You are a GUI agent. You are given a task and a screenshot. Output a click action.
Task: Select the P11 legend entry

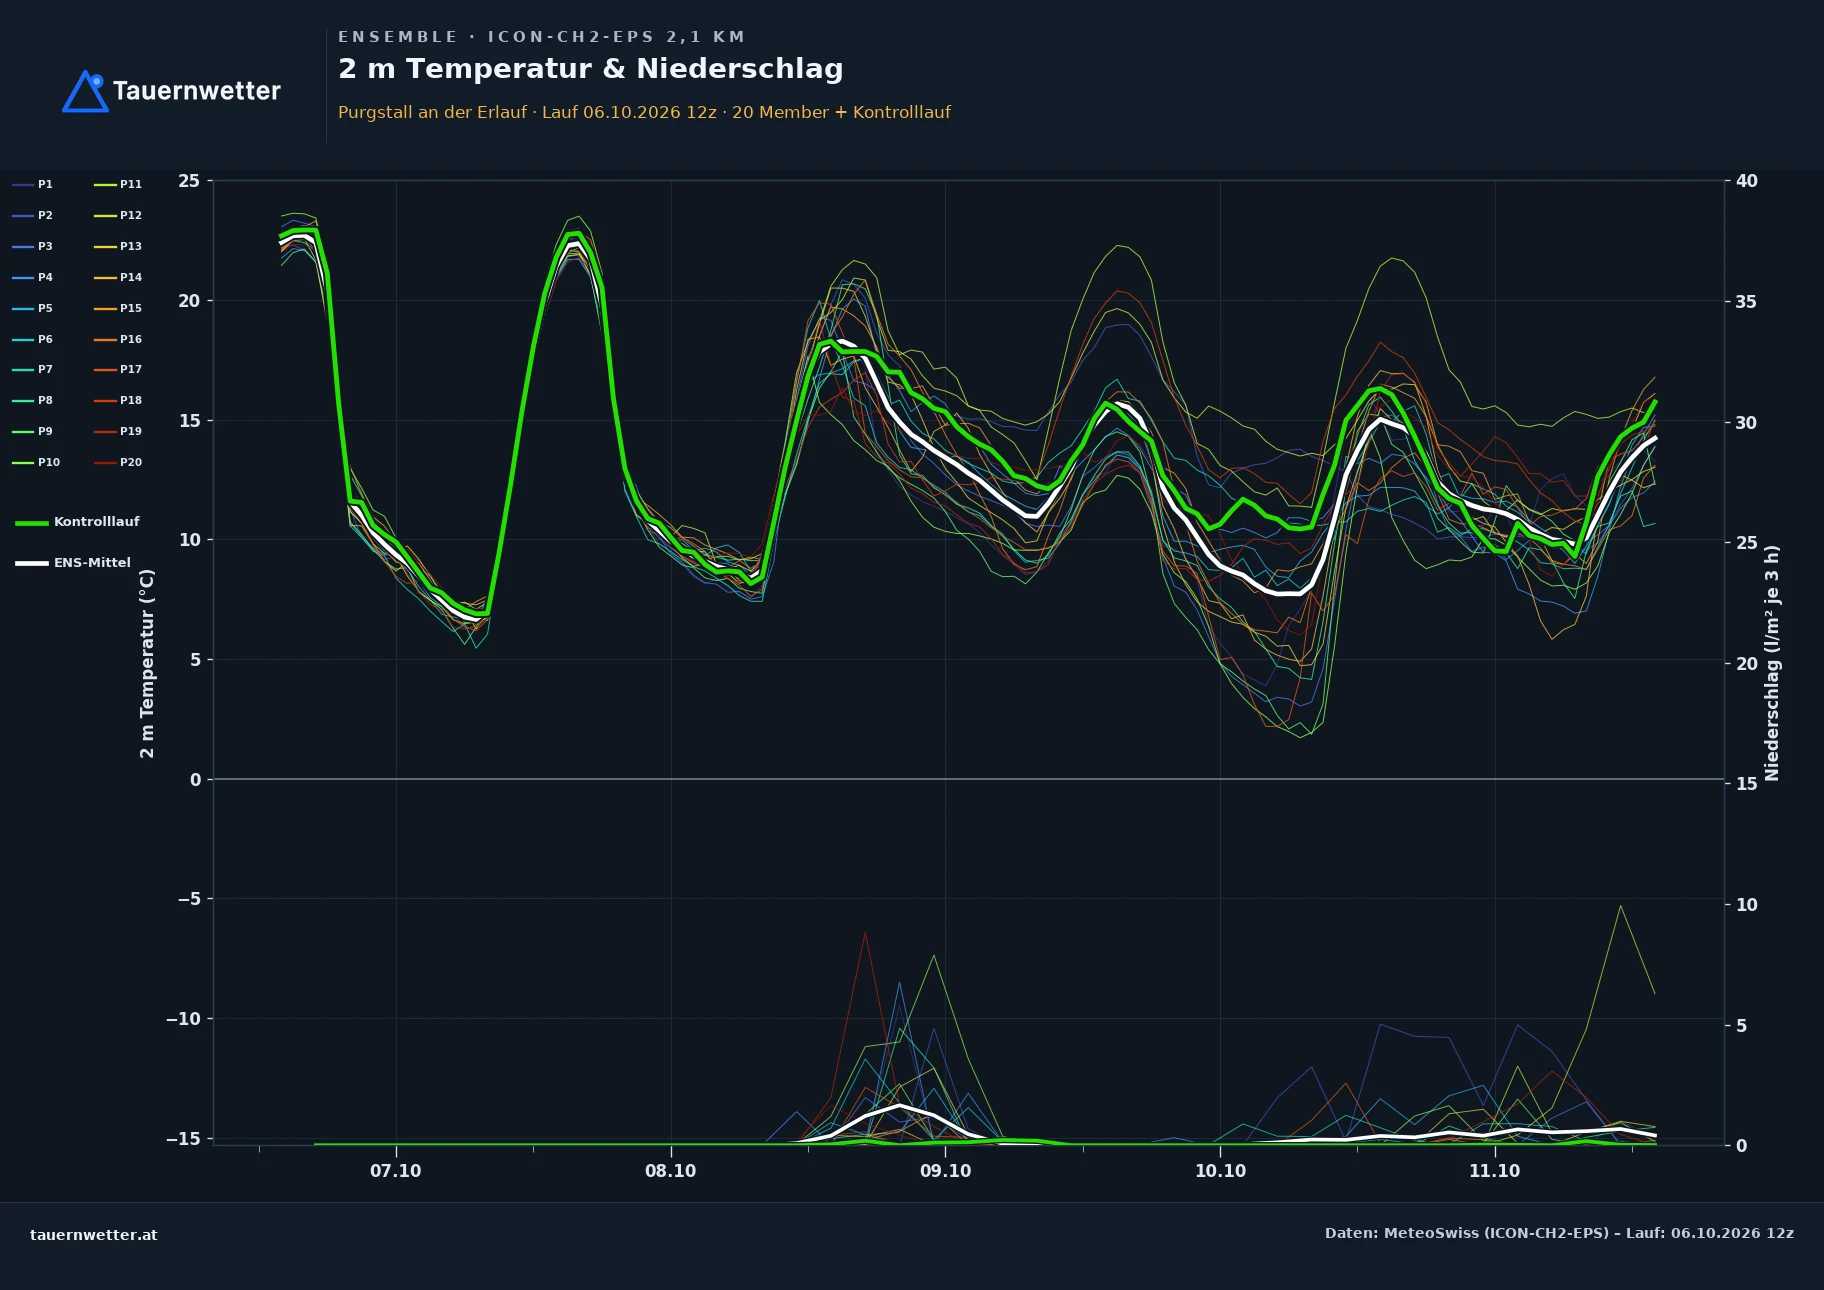coord(118,184)
